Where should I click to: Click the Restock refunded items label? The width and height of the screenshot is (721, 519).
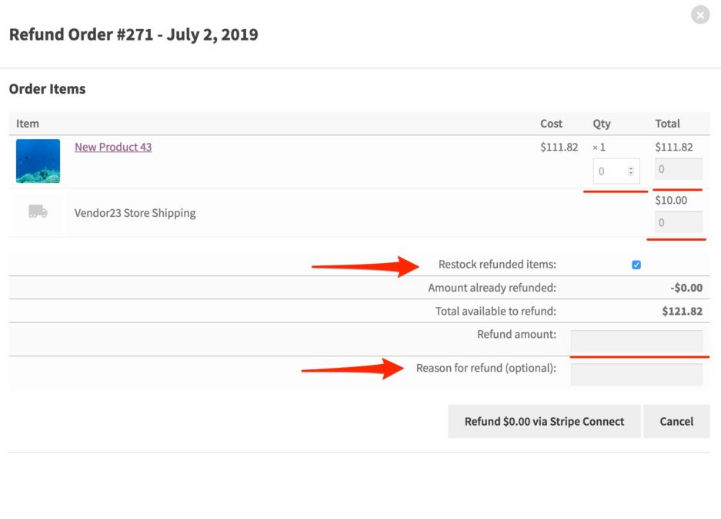coord(497,264)
